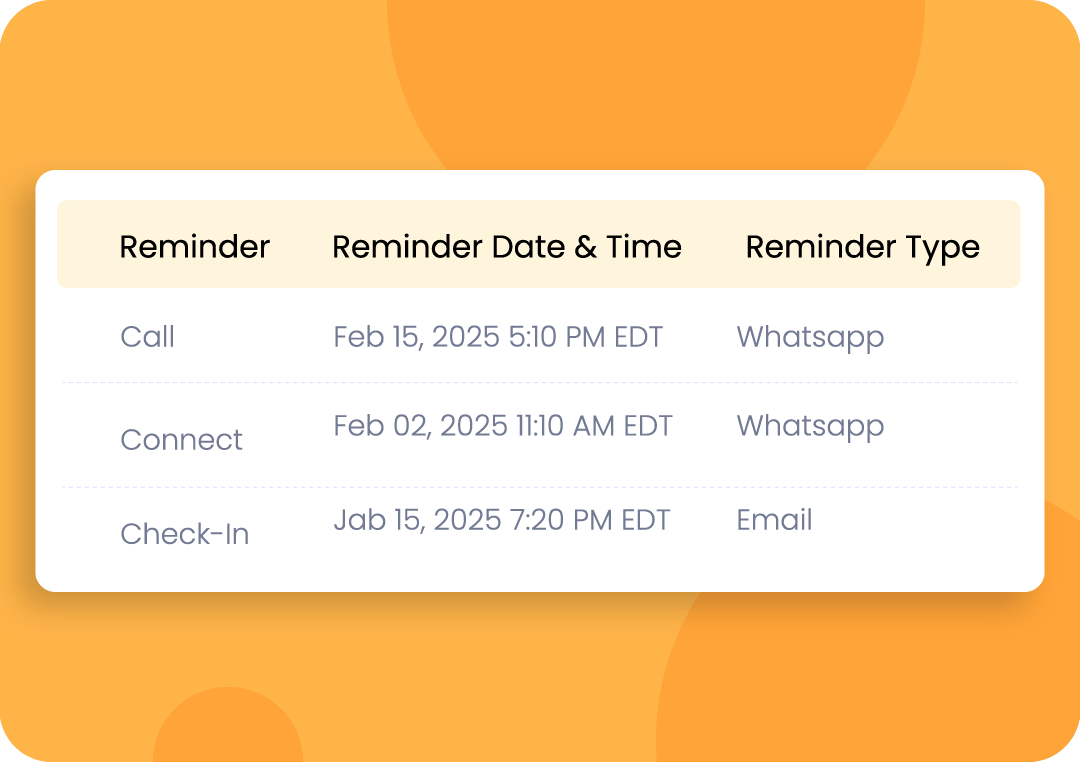Open the Check-In reminder entry
This screenshot has height=762, width=1080.
coord(185,534)
